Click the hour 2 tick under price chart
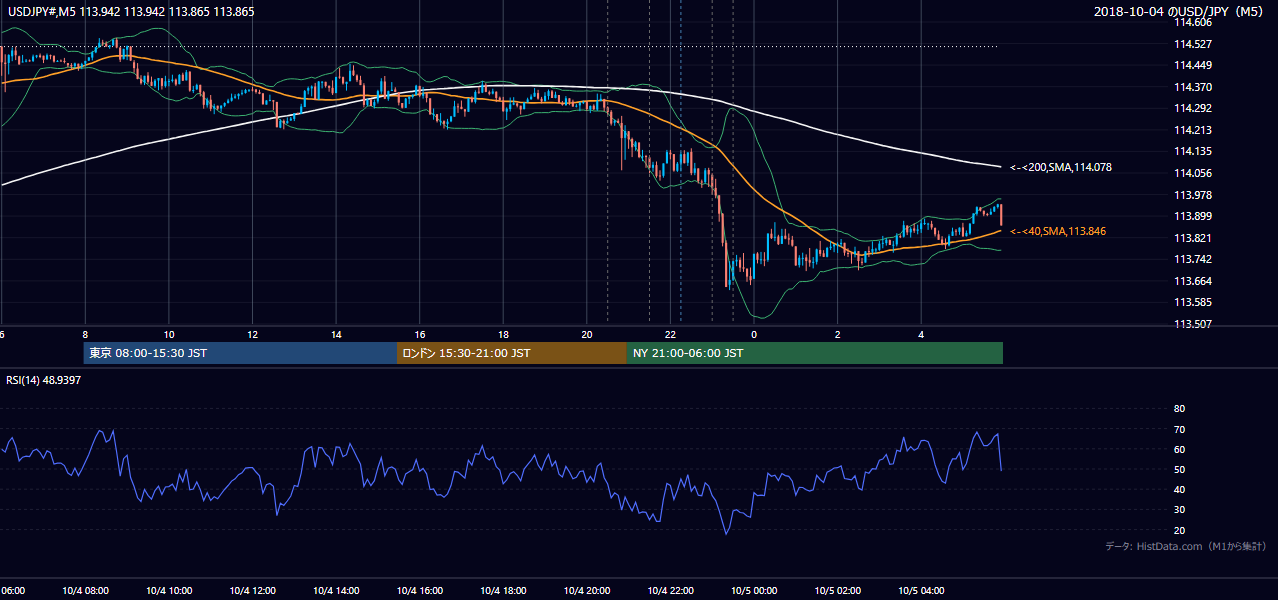 pos(838,334)
